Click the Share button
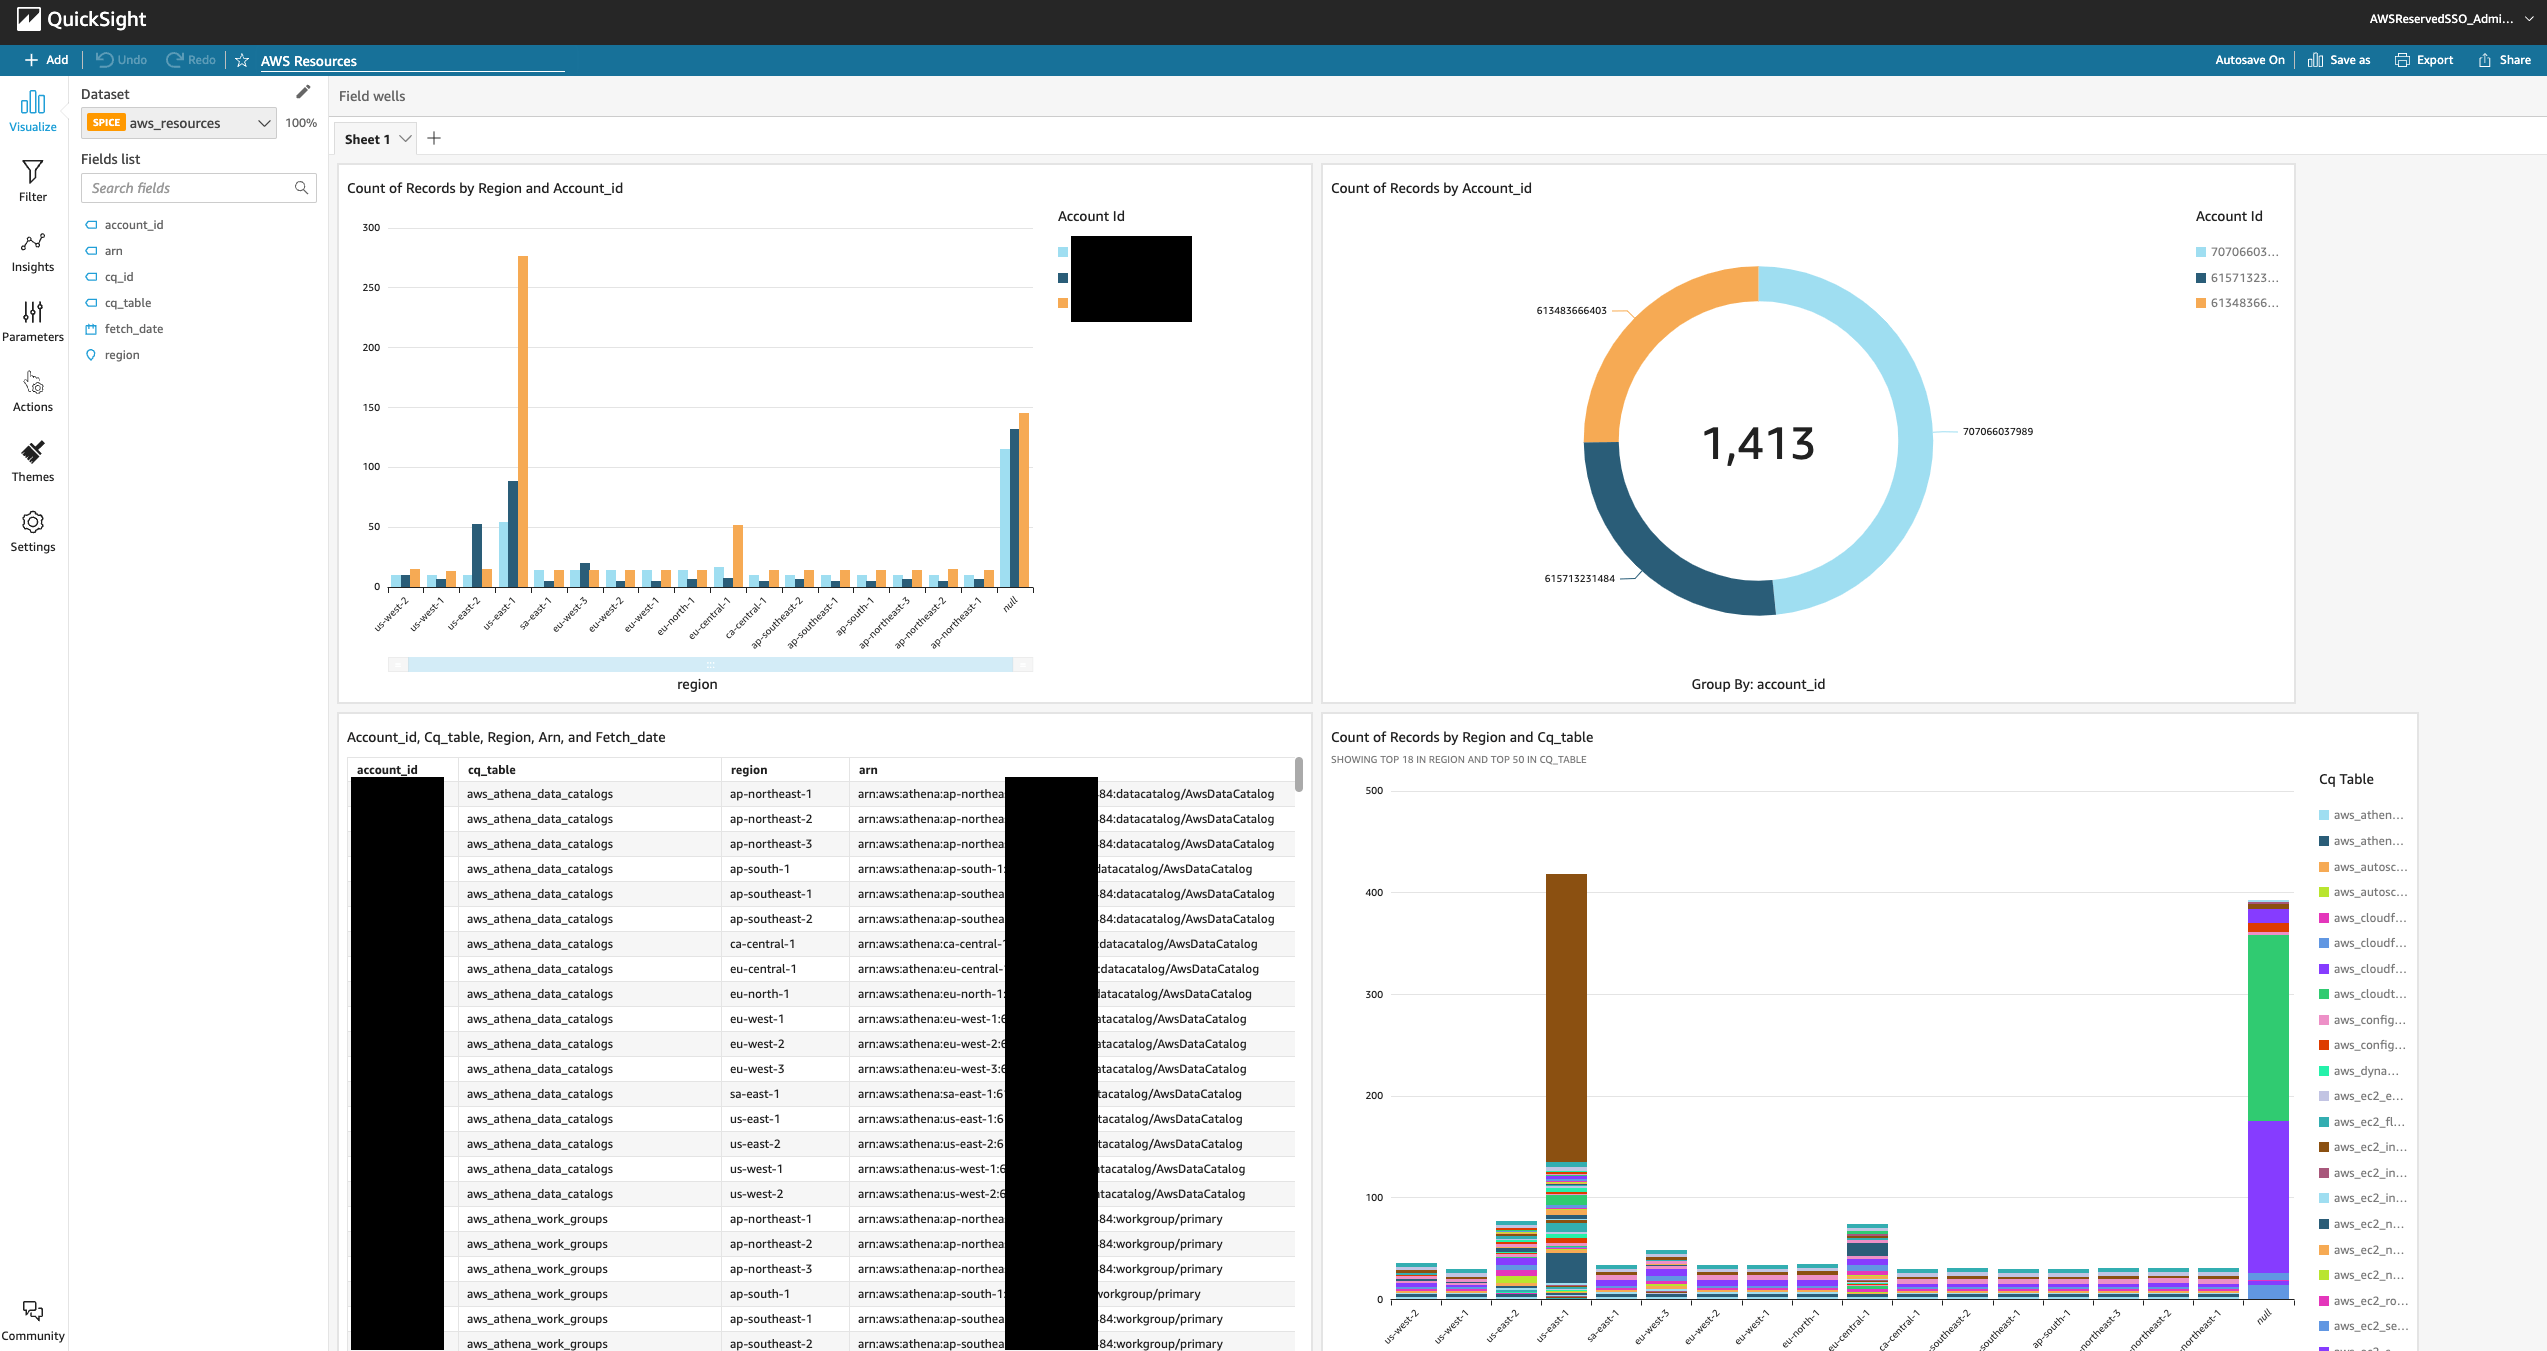The image size is (2547, 1351). 2505,60
